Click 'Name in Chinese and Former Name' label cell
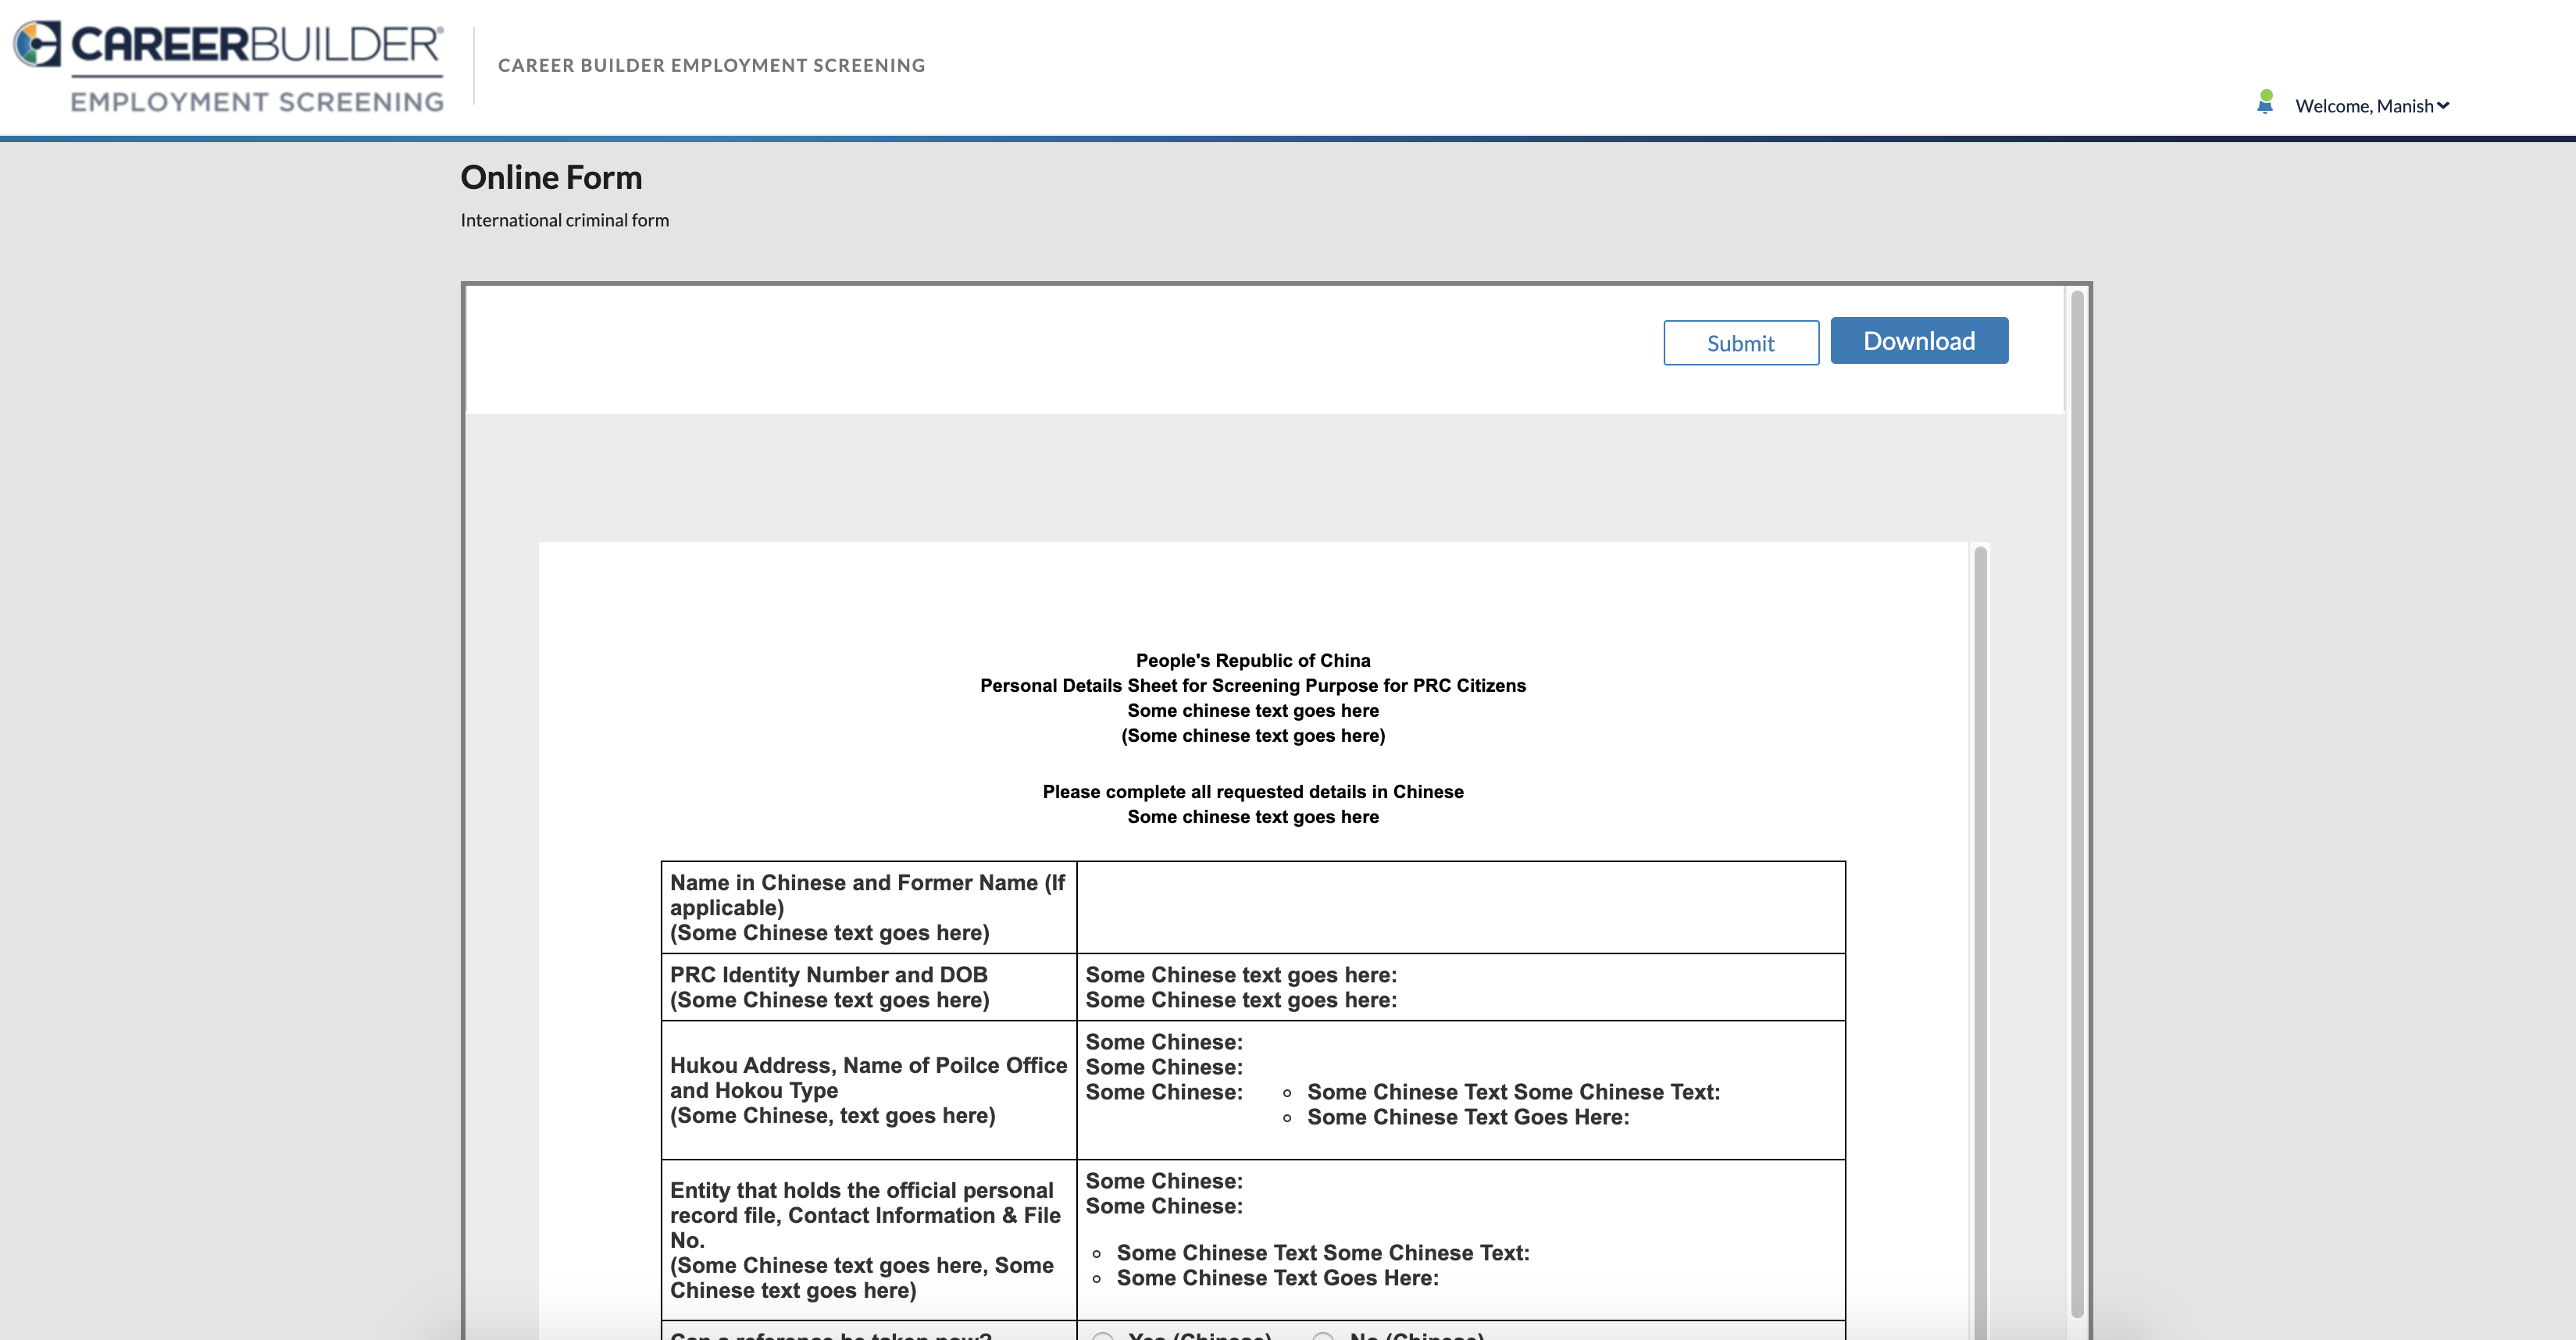2576x1340 pixels. 868,907
